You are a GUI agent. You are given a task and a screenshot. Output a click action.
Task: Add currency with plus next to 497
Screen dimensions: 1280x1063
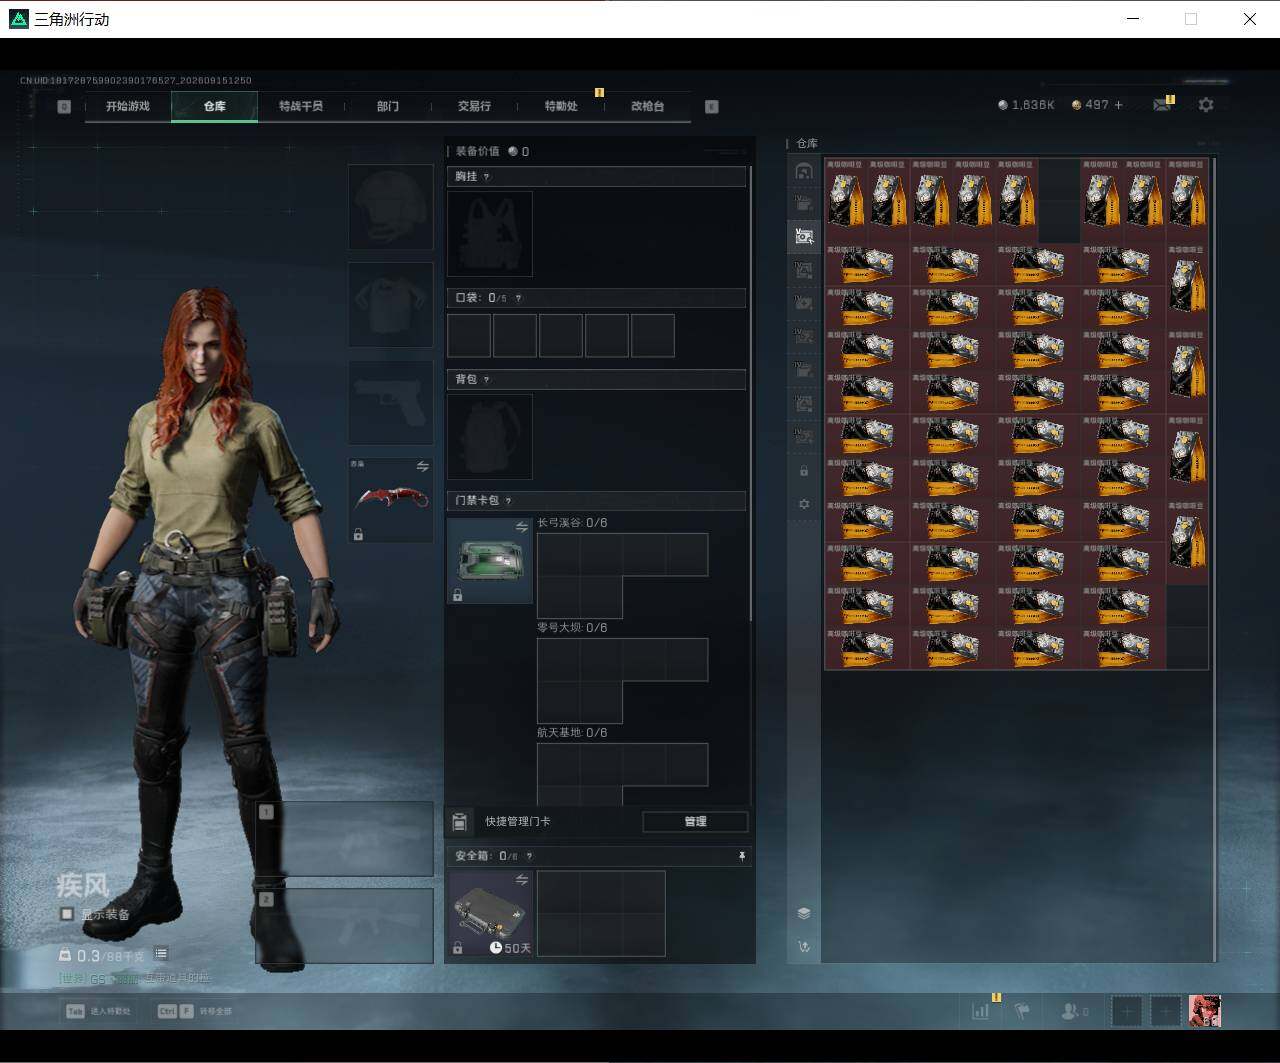click(1118, 105)
